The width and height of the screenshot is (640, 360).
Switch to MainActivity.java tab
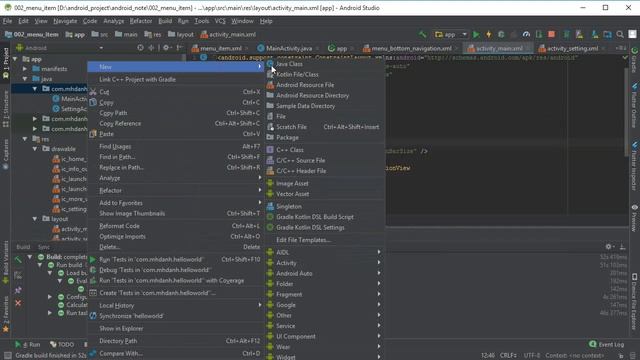point(289,49)
